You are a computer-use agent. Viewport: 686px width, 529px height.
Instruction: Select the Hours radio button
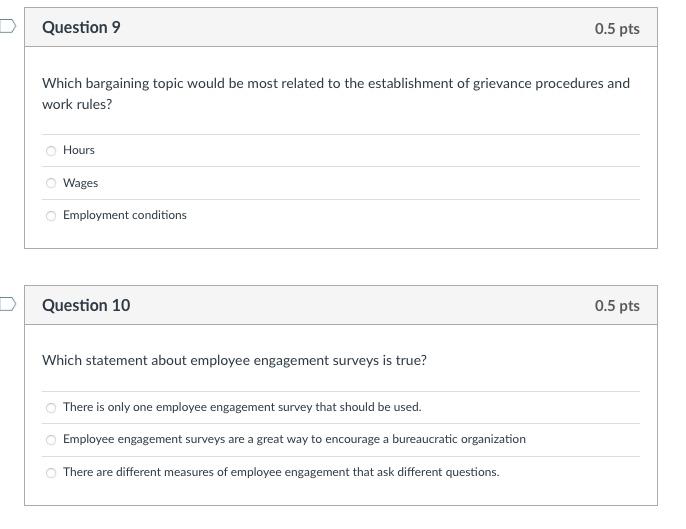point(51,151)
